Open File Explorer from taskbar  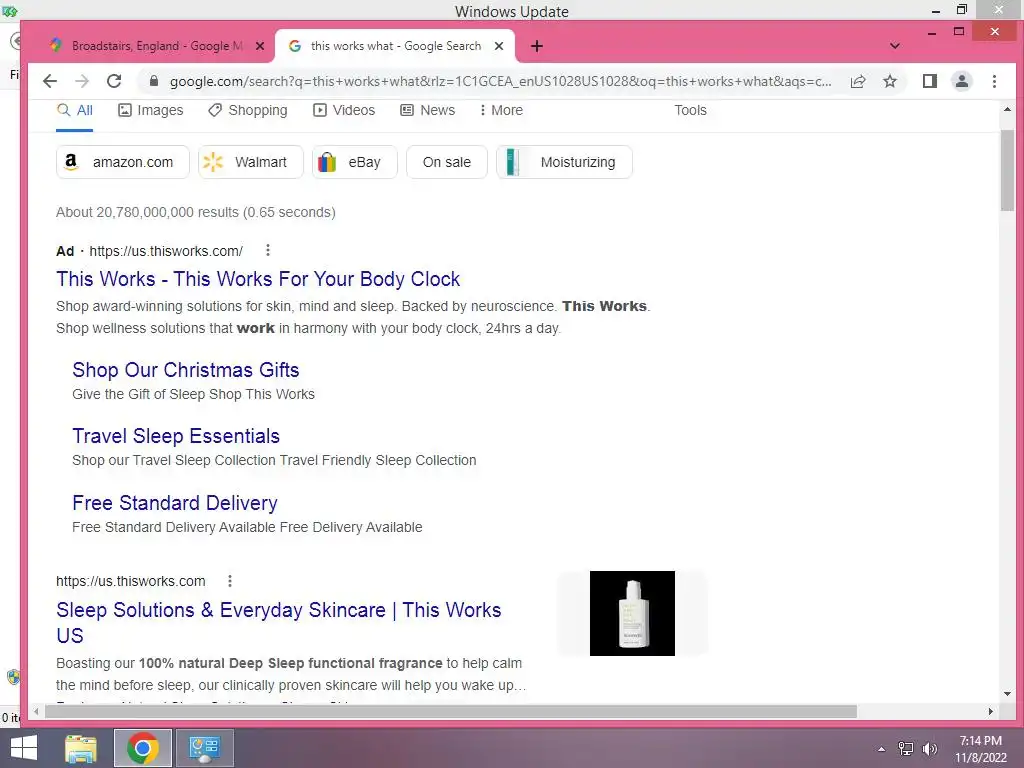click(x=81, y=748)
